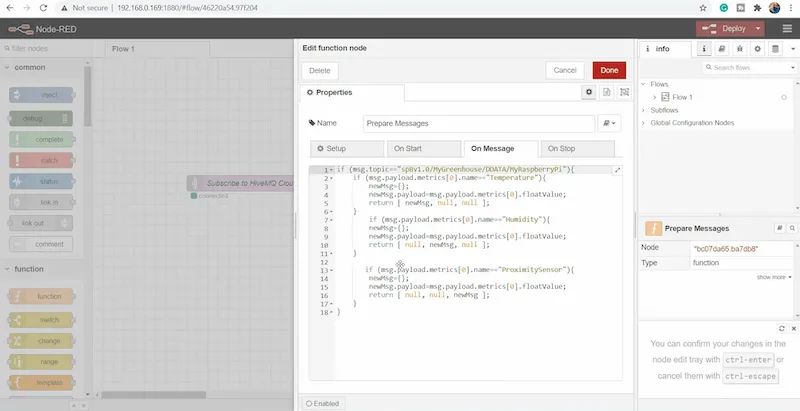Expand the Subflows section
The image size is (800, 411).
pyautogui.click(x=644, y=110)
